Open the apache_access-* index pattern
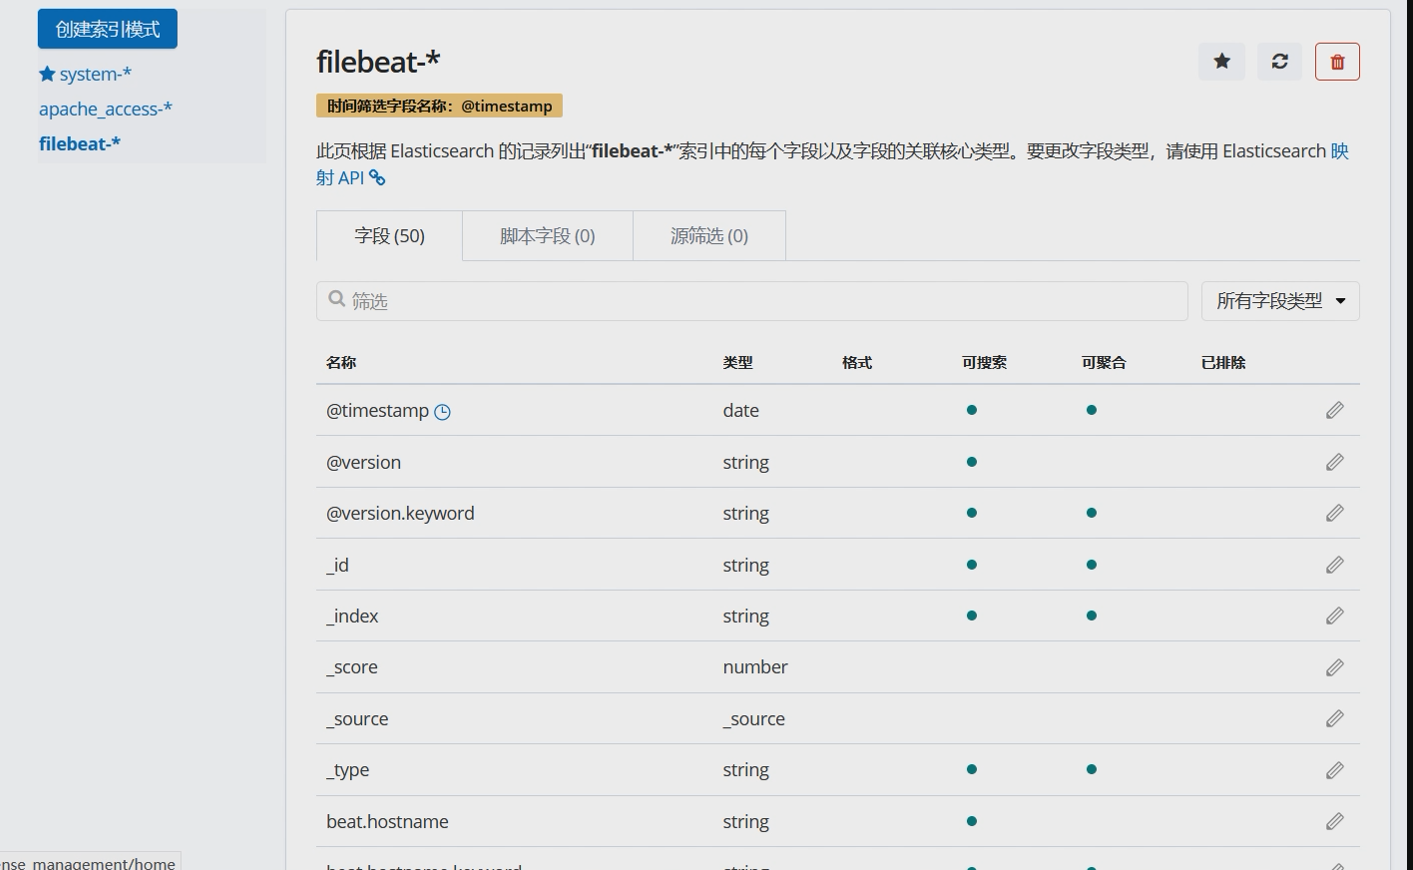Viewport: 1413px width, 870px height. coord(105,109)
